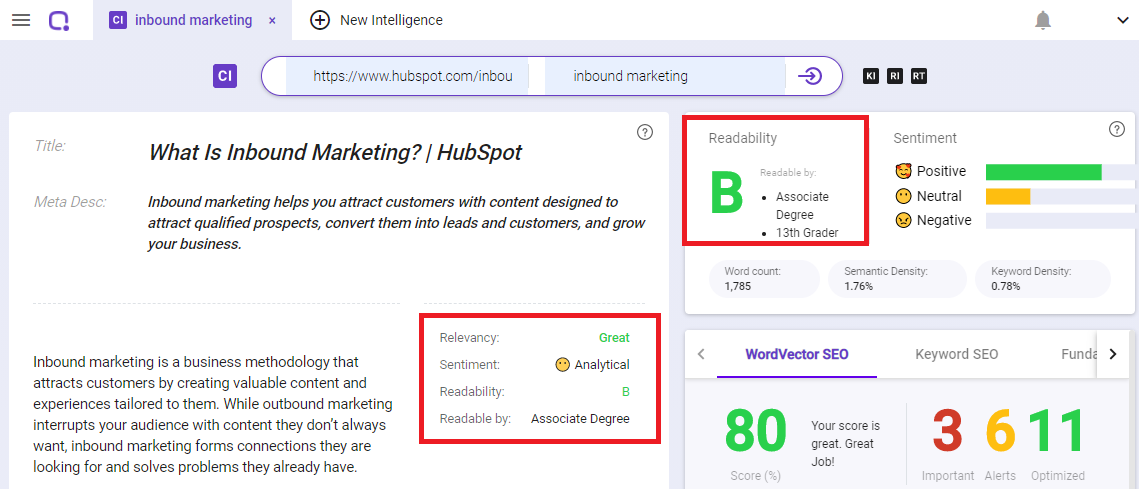Click the 13th Grader bullet

click(x=806, y=233)
